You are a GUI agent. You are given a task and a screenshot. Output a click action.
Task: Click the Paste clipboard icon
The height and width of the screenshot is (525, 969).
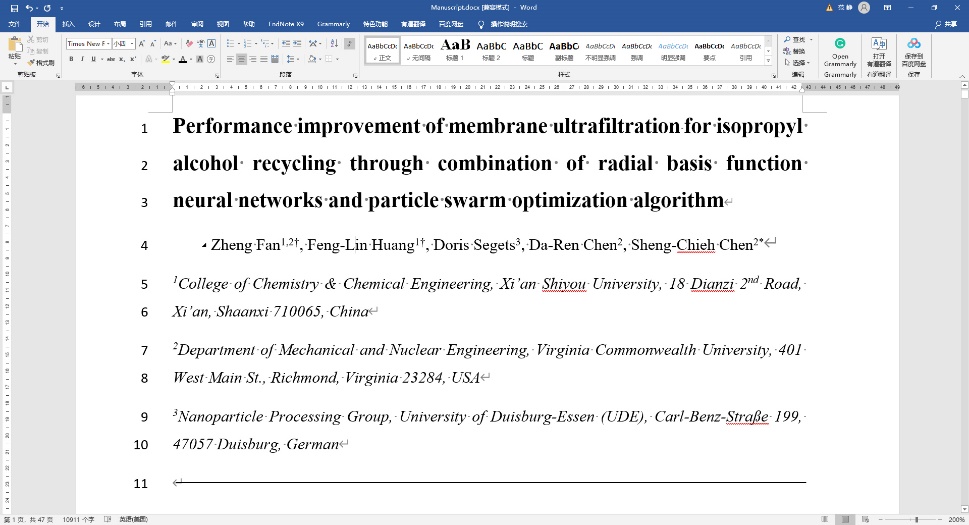(14, 45)
